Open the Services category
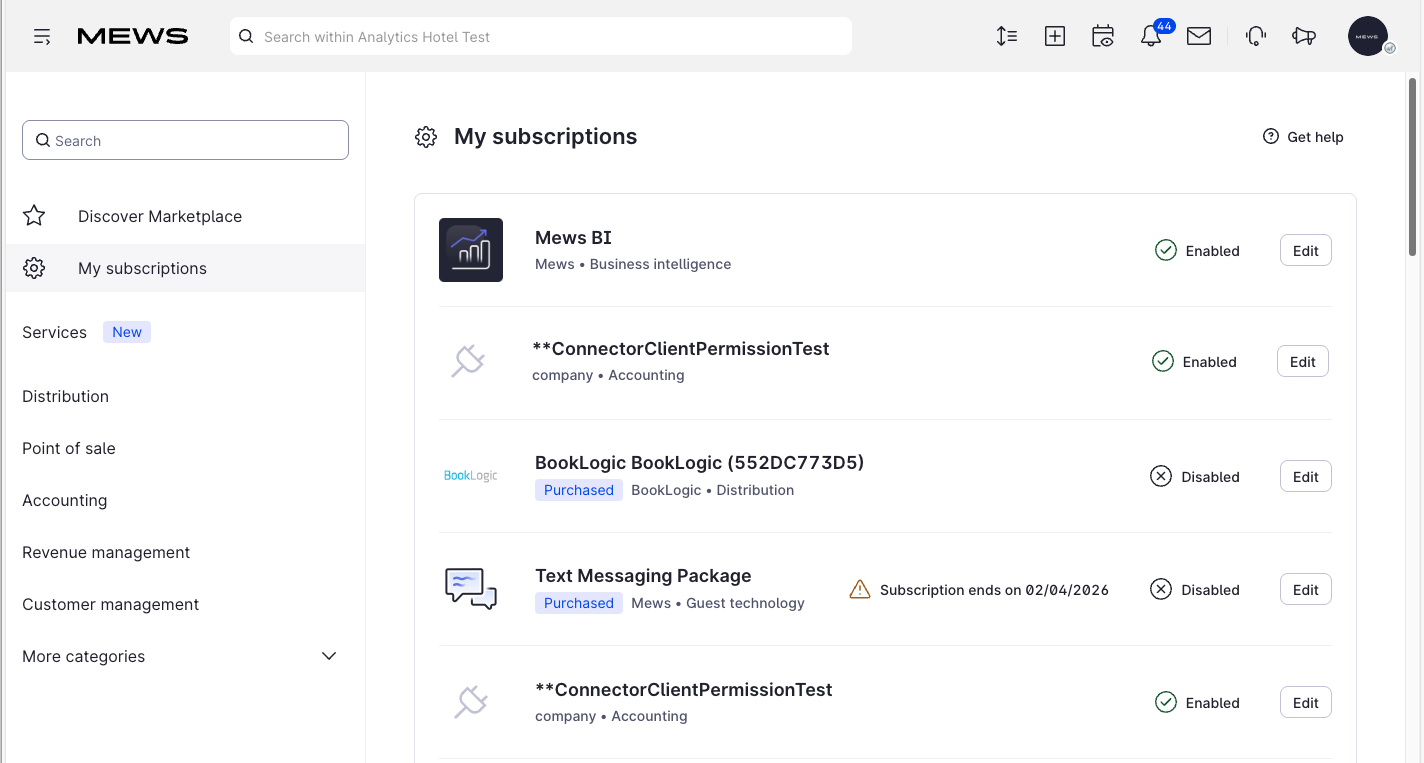Viewport: 1424px width, 763px height. point(54,332)
